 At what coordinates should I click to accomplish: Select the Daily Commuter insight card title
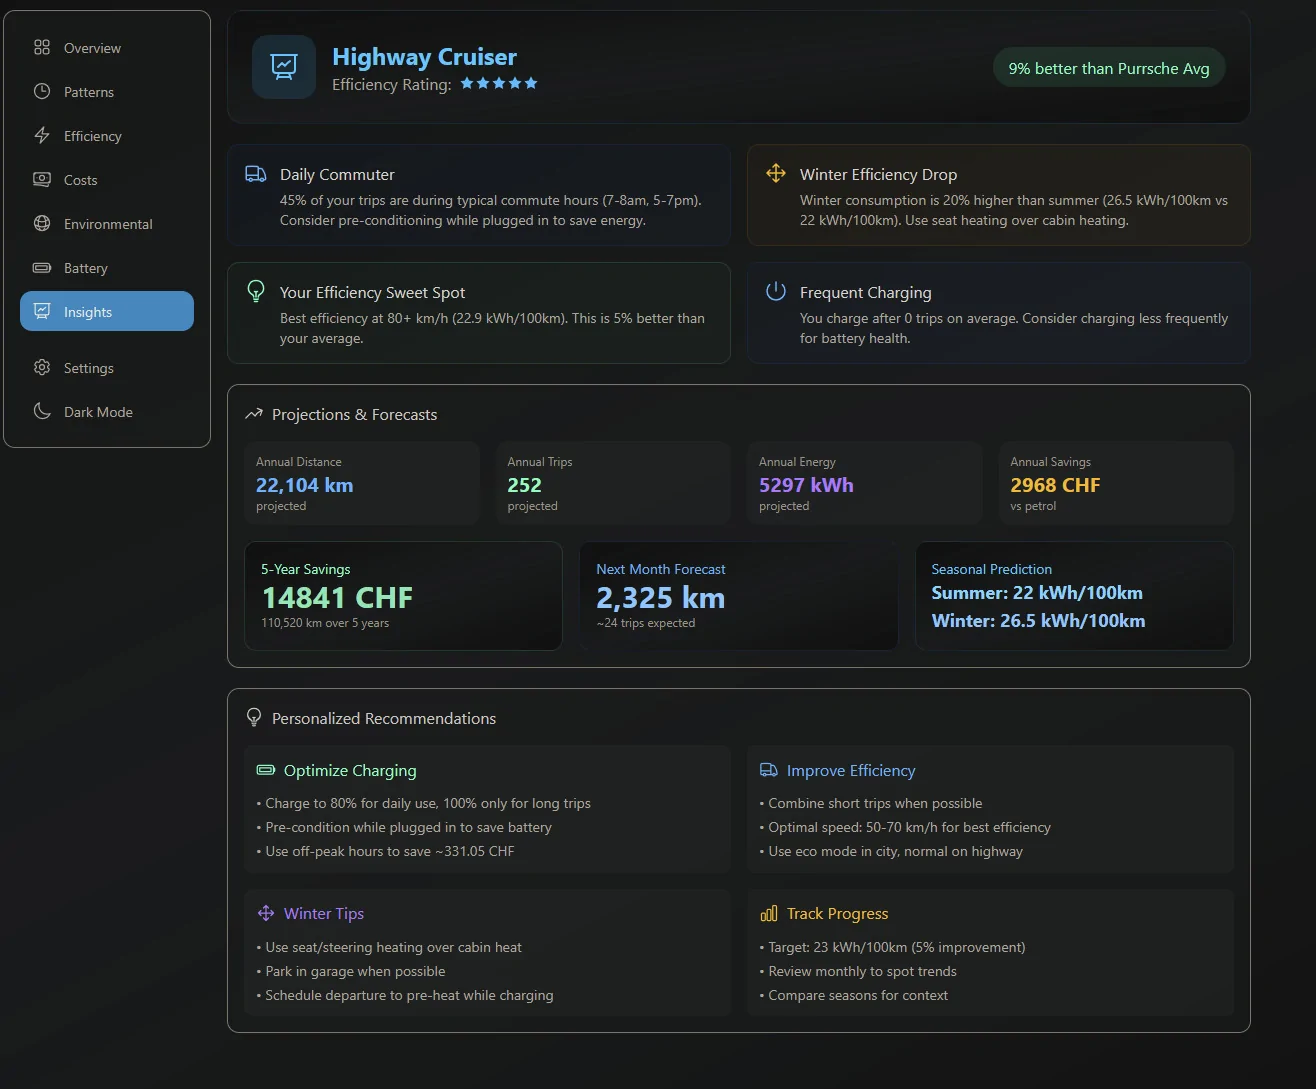click(337, 174)
